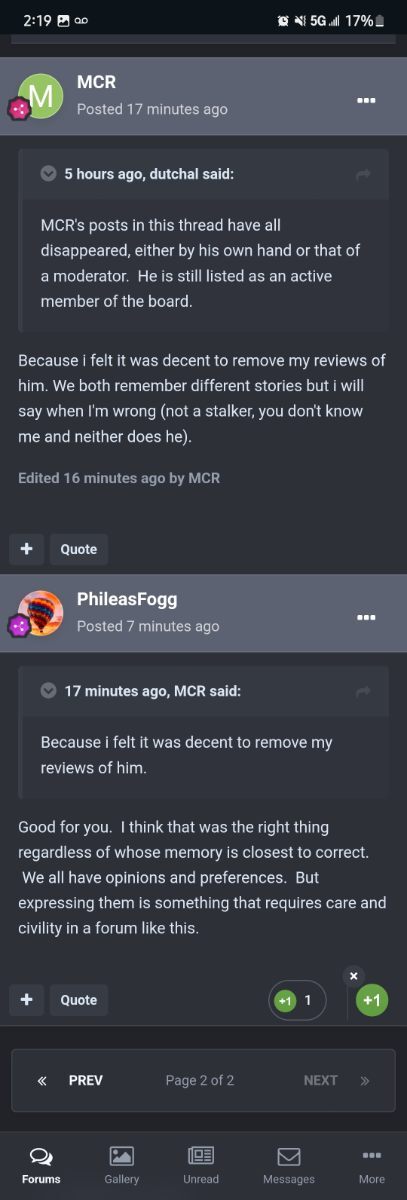Screen dimensions: 407x1200
Task: Toggle multiquote plus on PhileasFogg's post
Action: 26,1000
